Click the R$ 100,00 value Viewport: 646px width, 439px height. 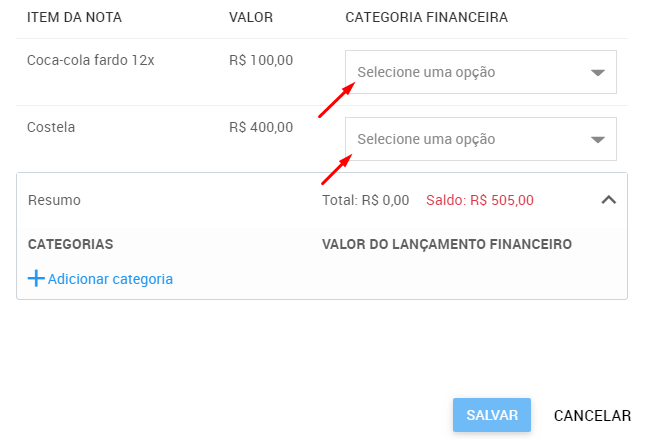pos(261,60)
